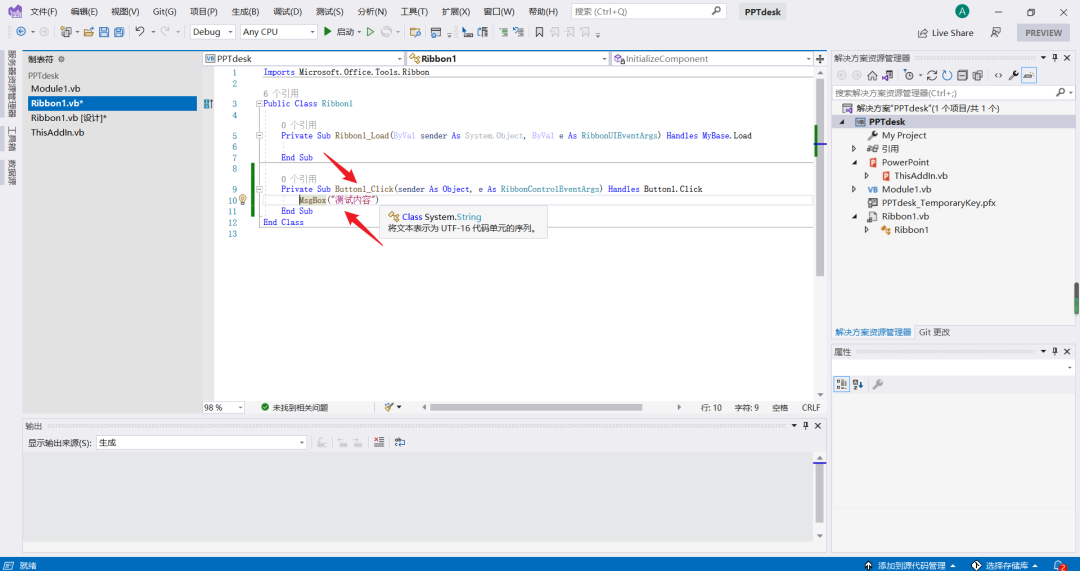Click 添加到源代码管理 in status bar
This screenshot has width=1080, height=571.
coord(910,565)
